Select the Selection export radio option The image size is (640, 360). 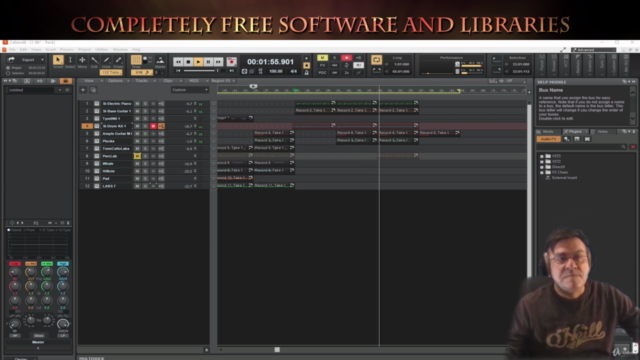pyautogui.click(x=8, y=73)
